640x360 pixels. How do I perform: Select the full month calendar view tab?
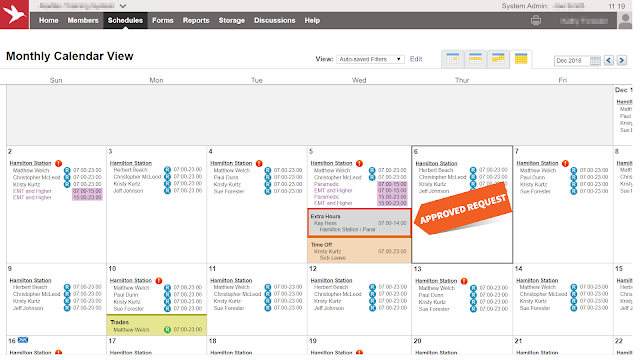(x=521, y=59)
